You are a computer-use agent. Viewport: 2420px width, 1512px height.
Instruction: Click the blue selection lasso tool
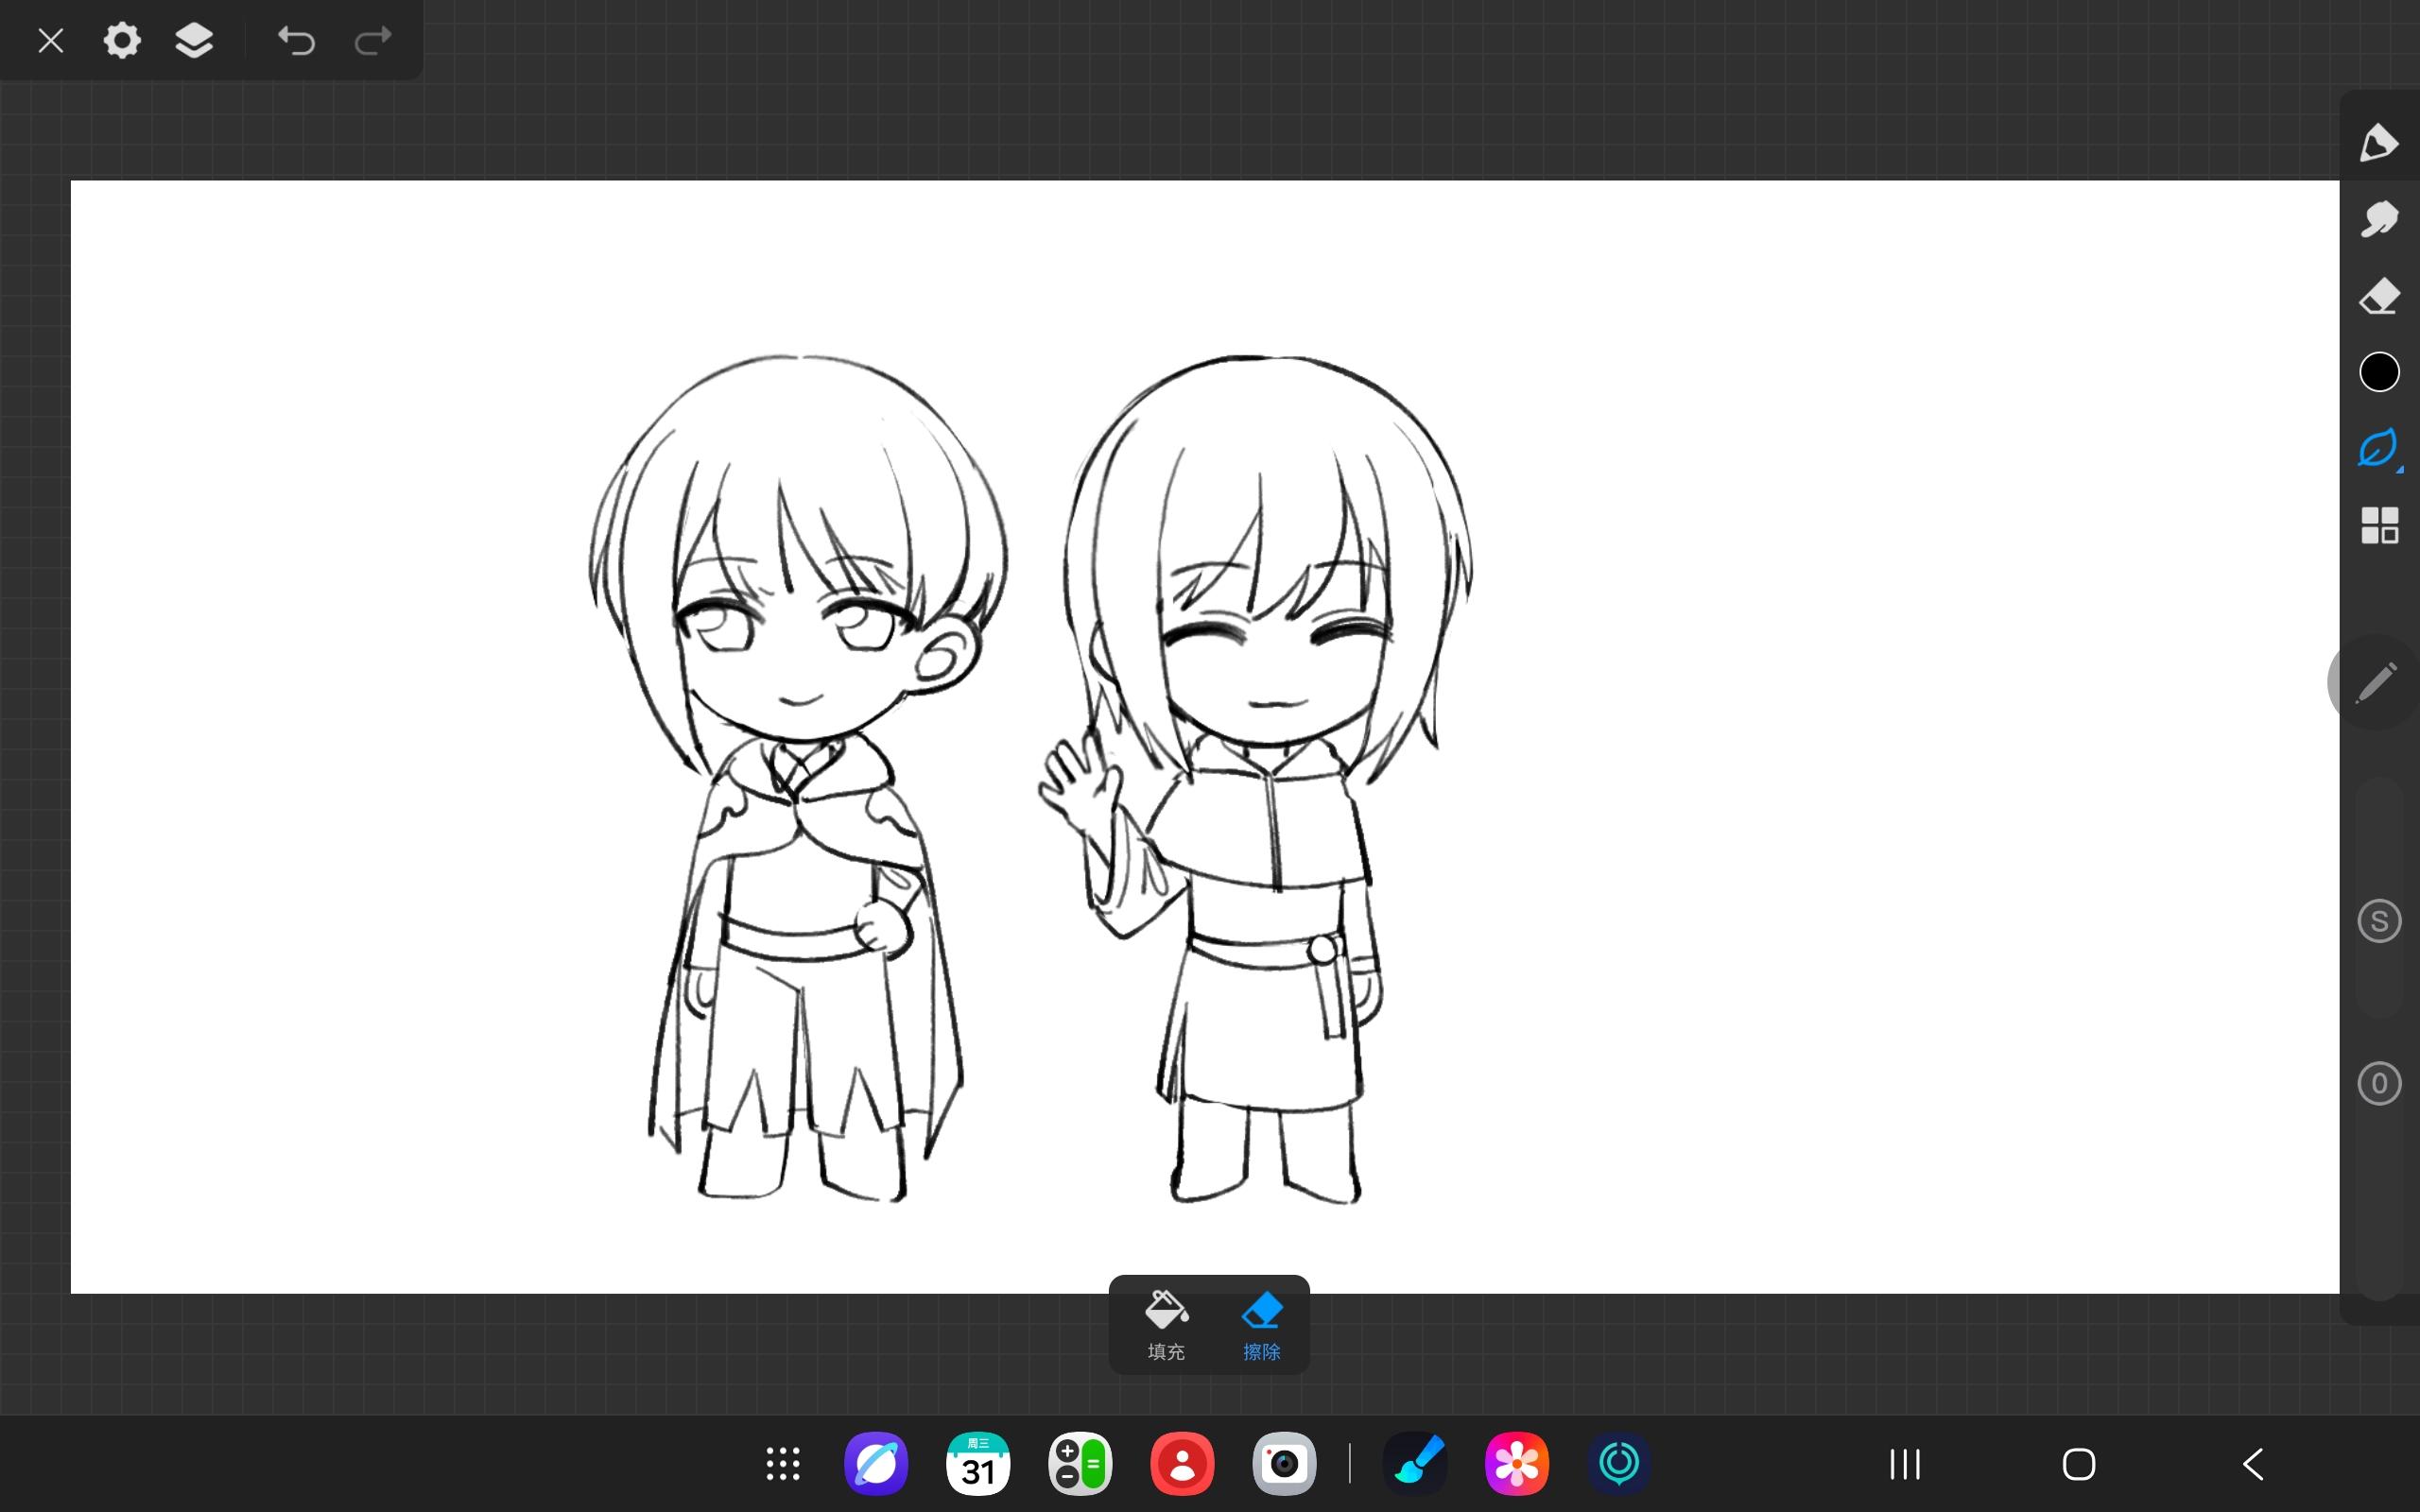click(2378, 448)
